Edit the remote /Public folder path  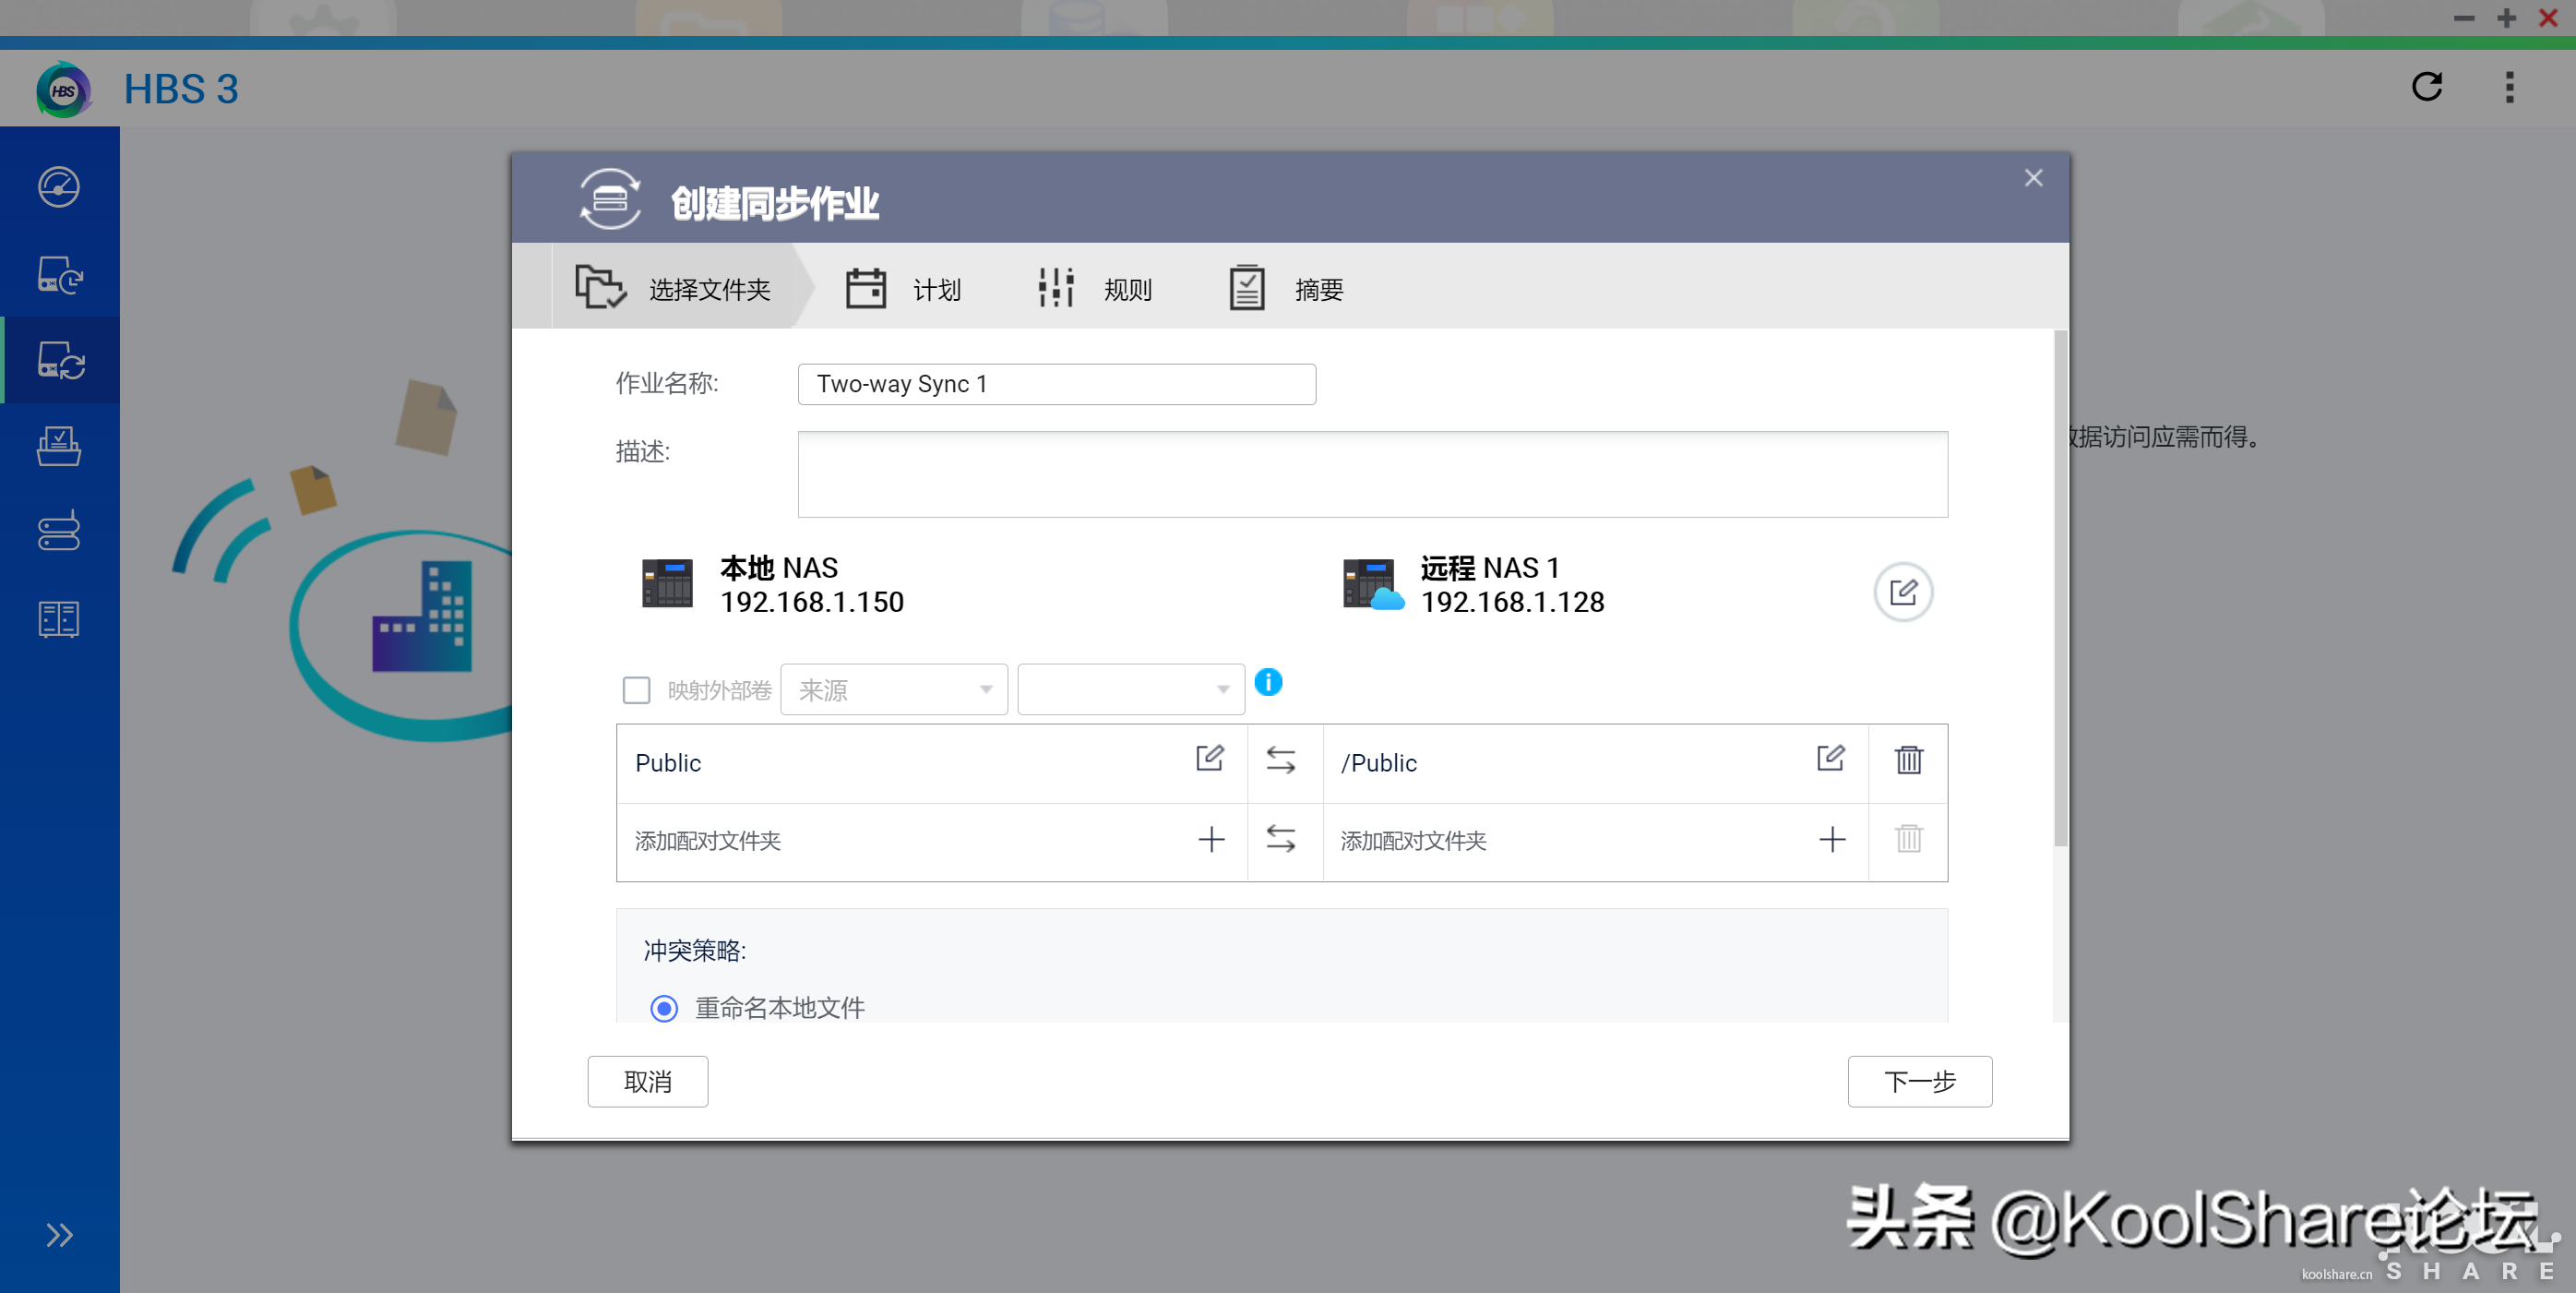tap(1830, 759)
